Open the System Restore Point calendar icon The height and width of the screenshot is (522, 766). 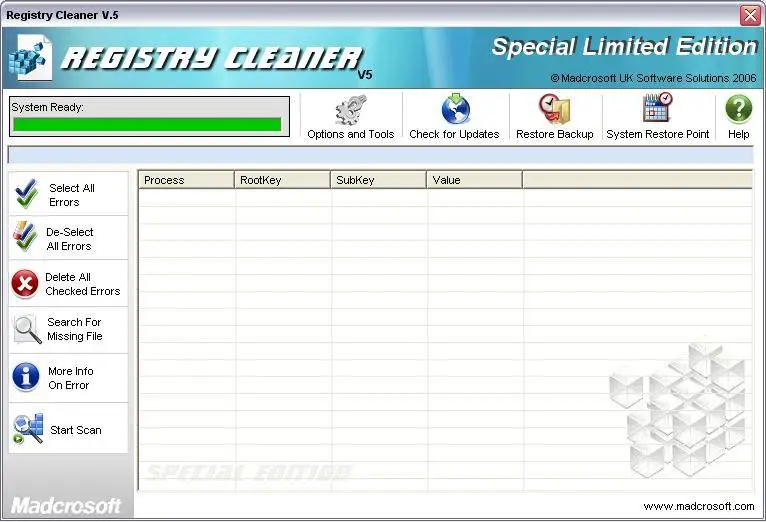[x=658, y=107]
